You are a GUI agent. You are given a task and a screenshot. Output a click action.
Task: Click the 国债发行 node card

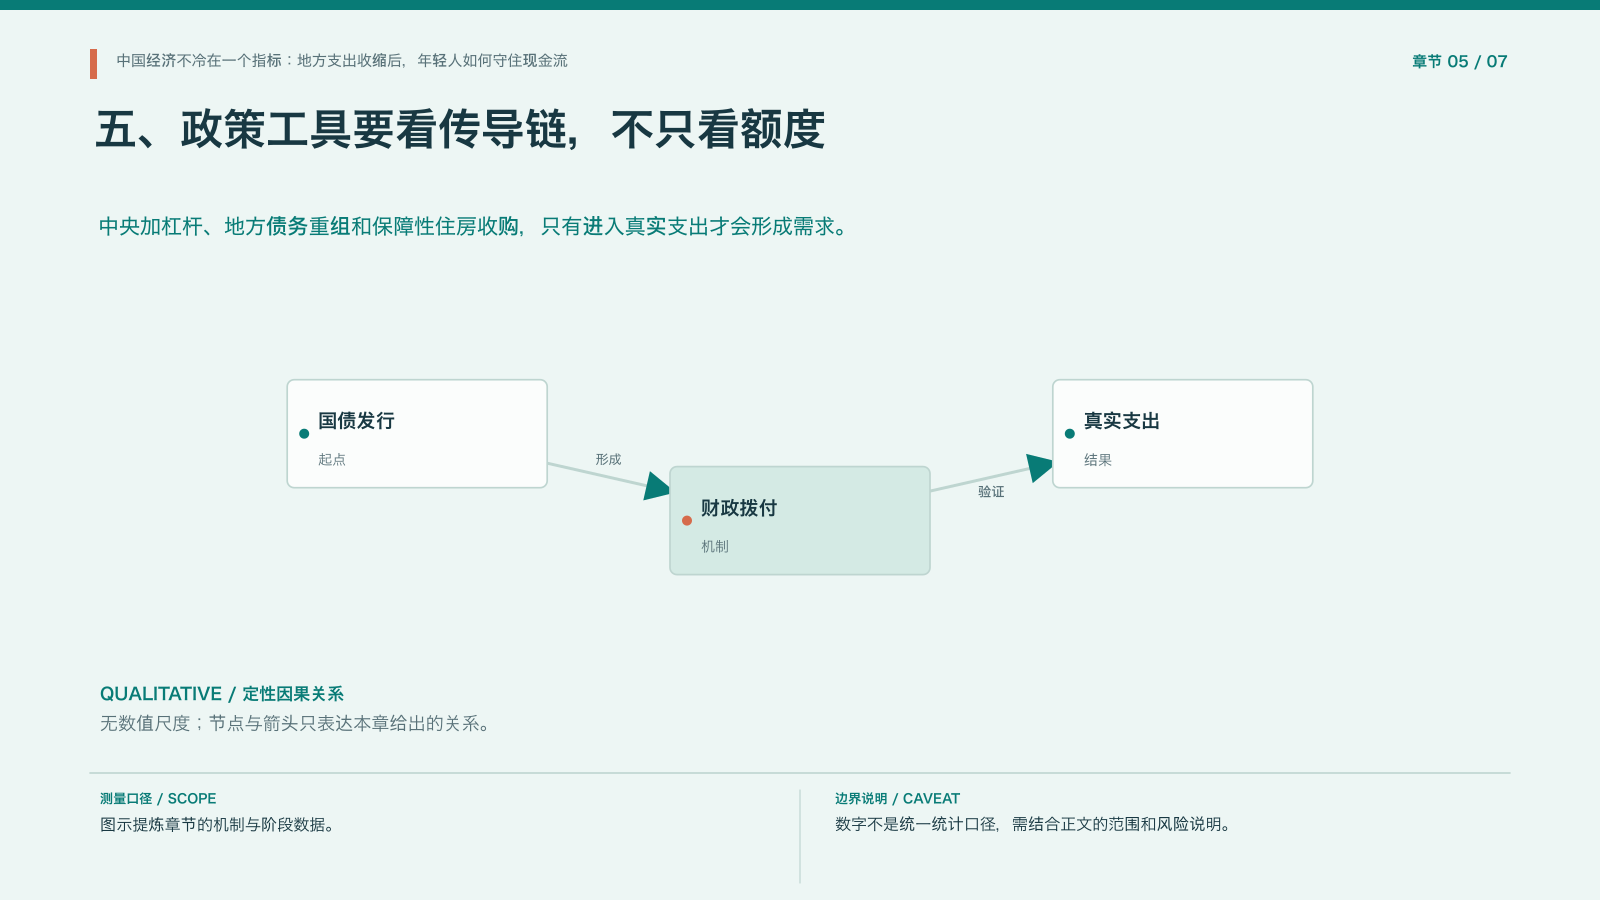(x=417, y=434)
